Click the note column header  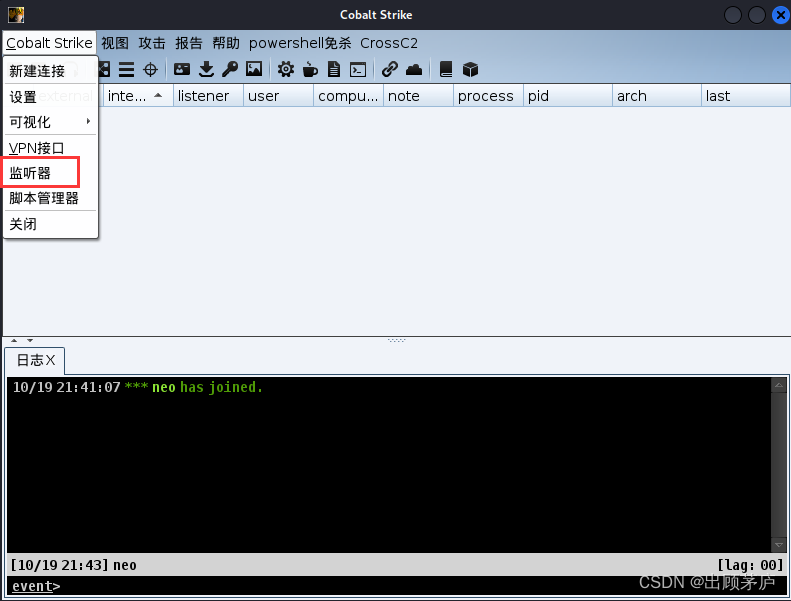click(419, 95)
